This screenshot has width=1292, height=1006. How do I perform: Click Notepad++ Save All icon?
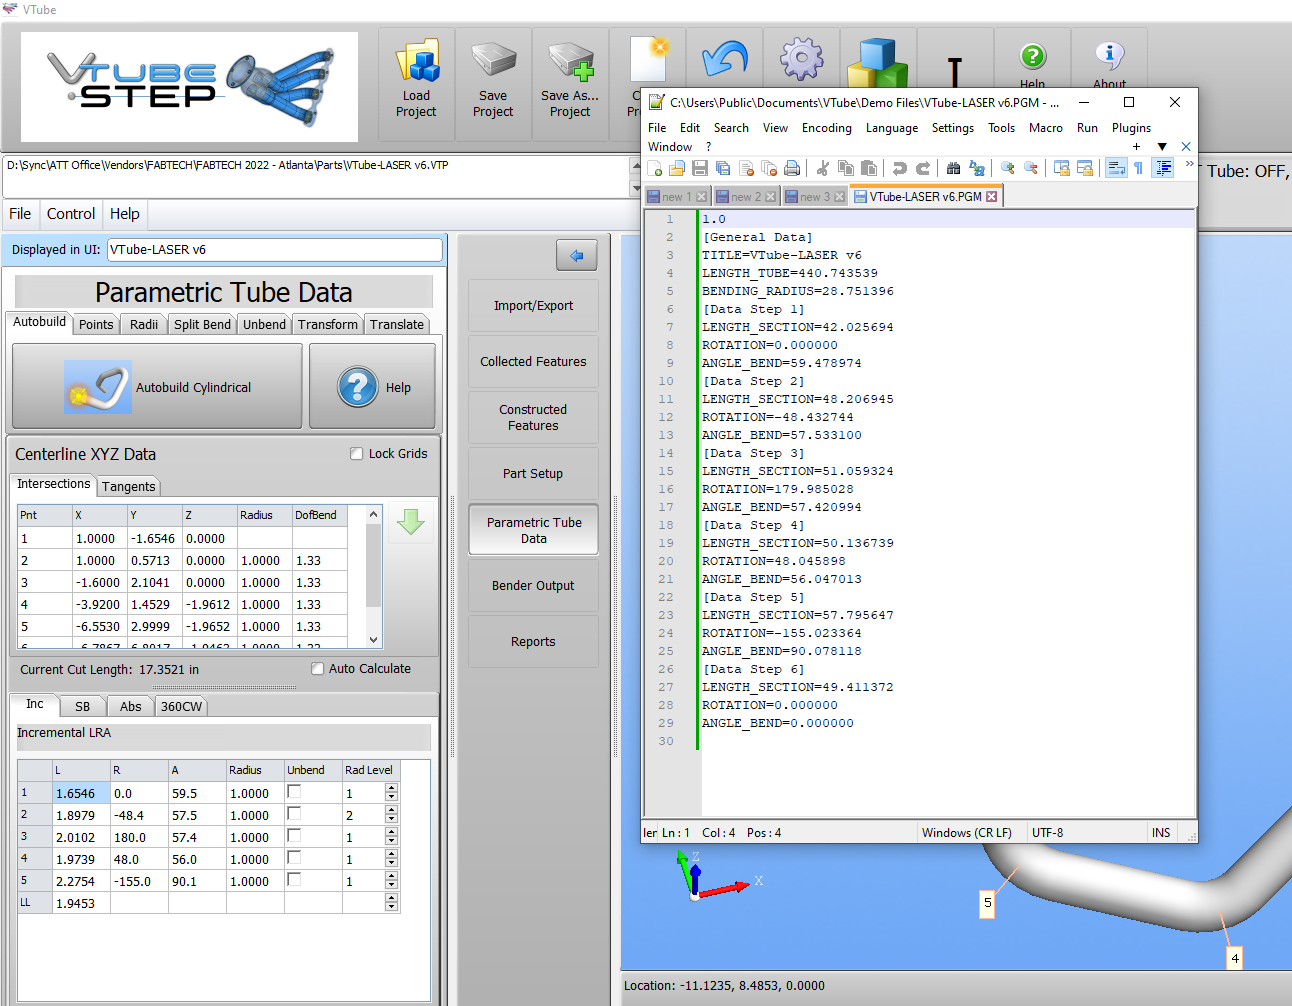(723, 168)
